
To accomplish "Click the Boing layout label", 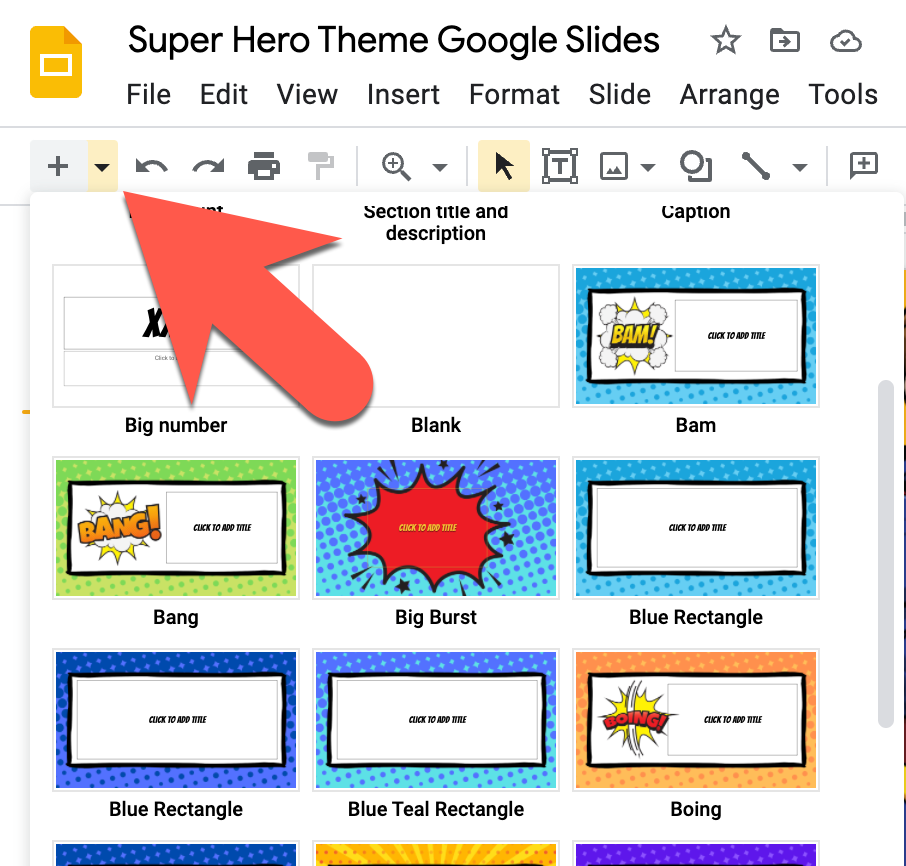I will pyautogui.click(x=696, y=810).
